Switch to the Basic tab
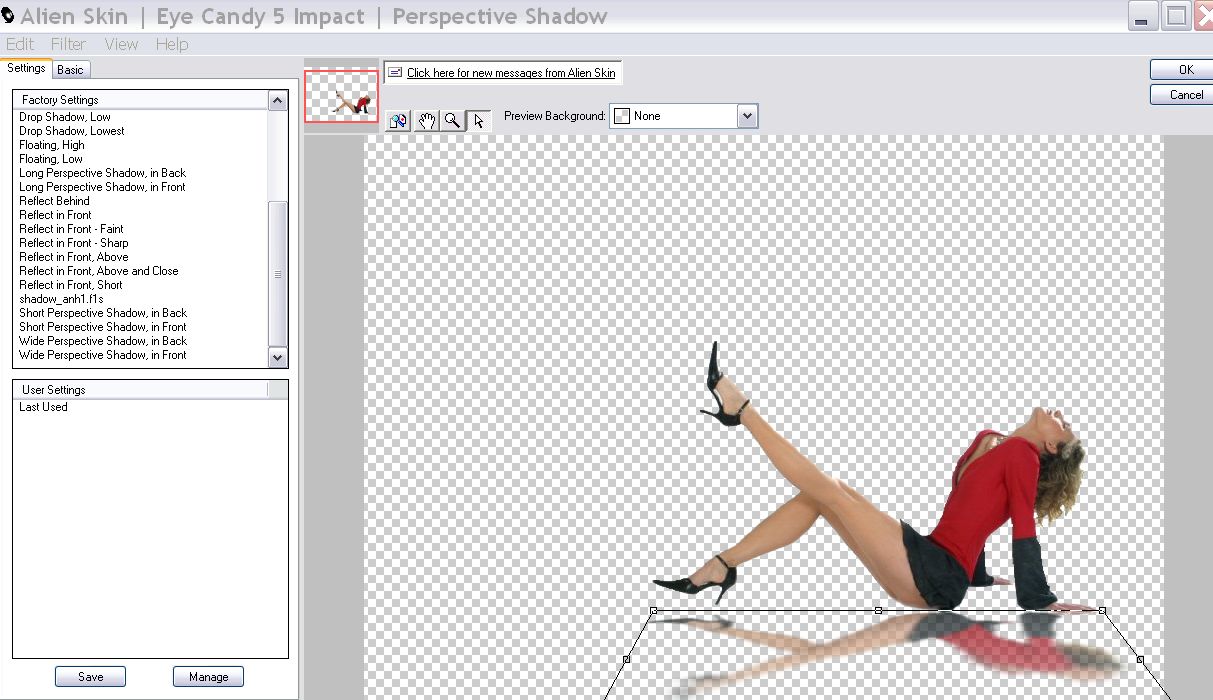The image size is (1213, 700). 70,70
